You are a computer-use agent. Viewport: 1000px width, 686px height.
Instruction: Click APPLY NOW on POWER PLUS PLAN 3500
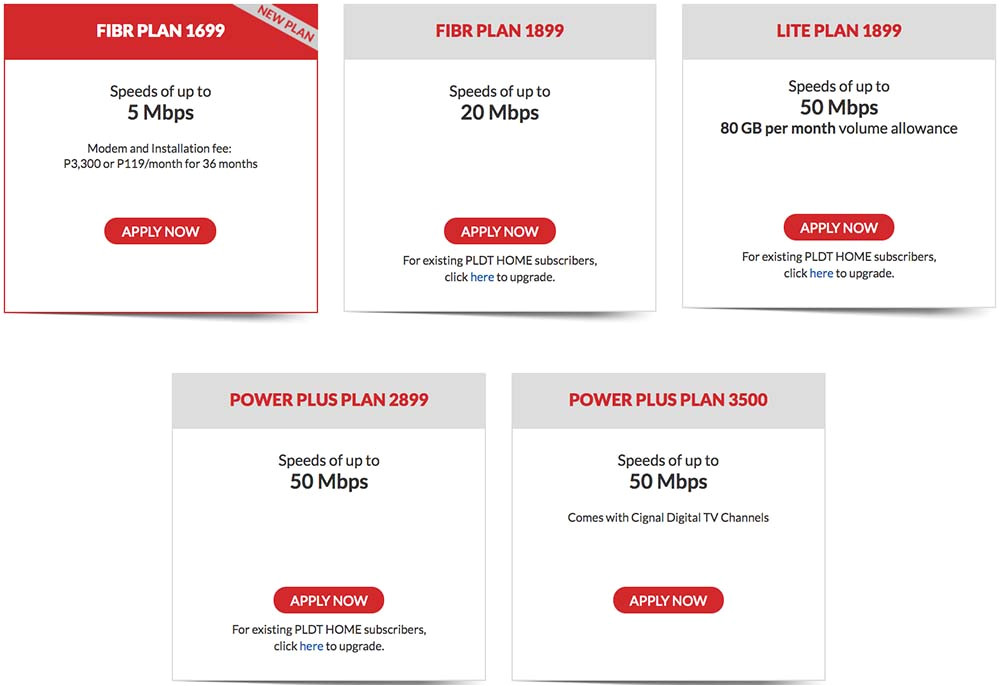coord(668,600)
